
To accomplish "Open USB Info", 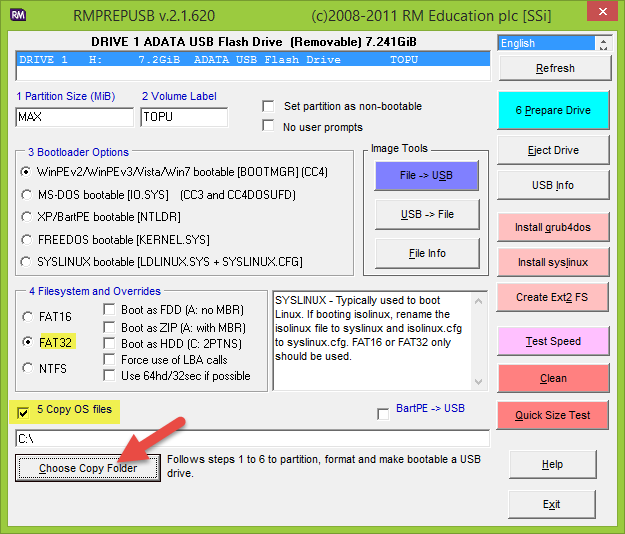I will coord(553,185).
